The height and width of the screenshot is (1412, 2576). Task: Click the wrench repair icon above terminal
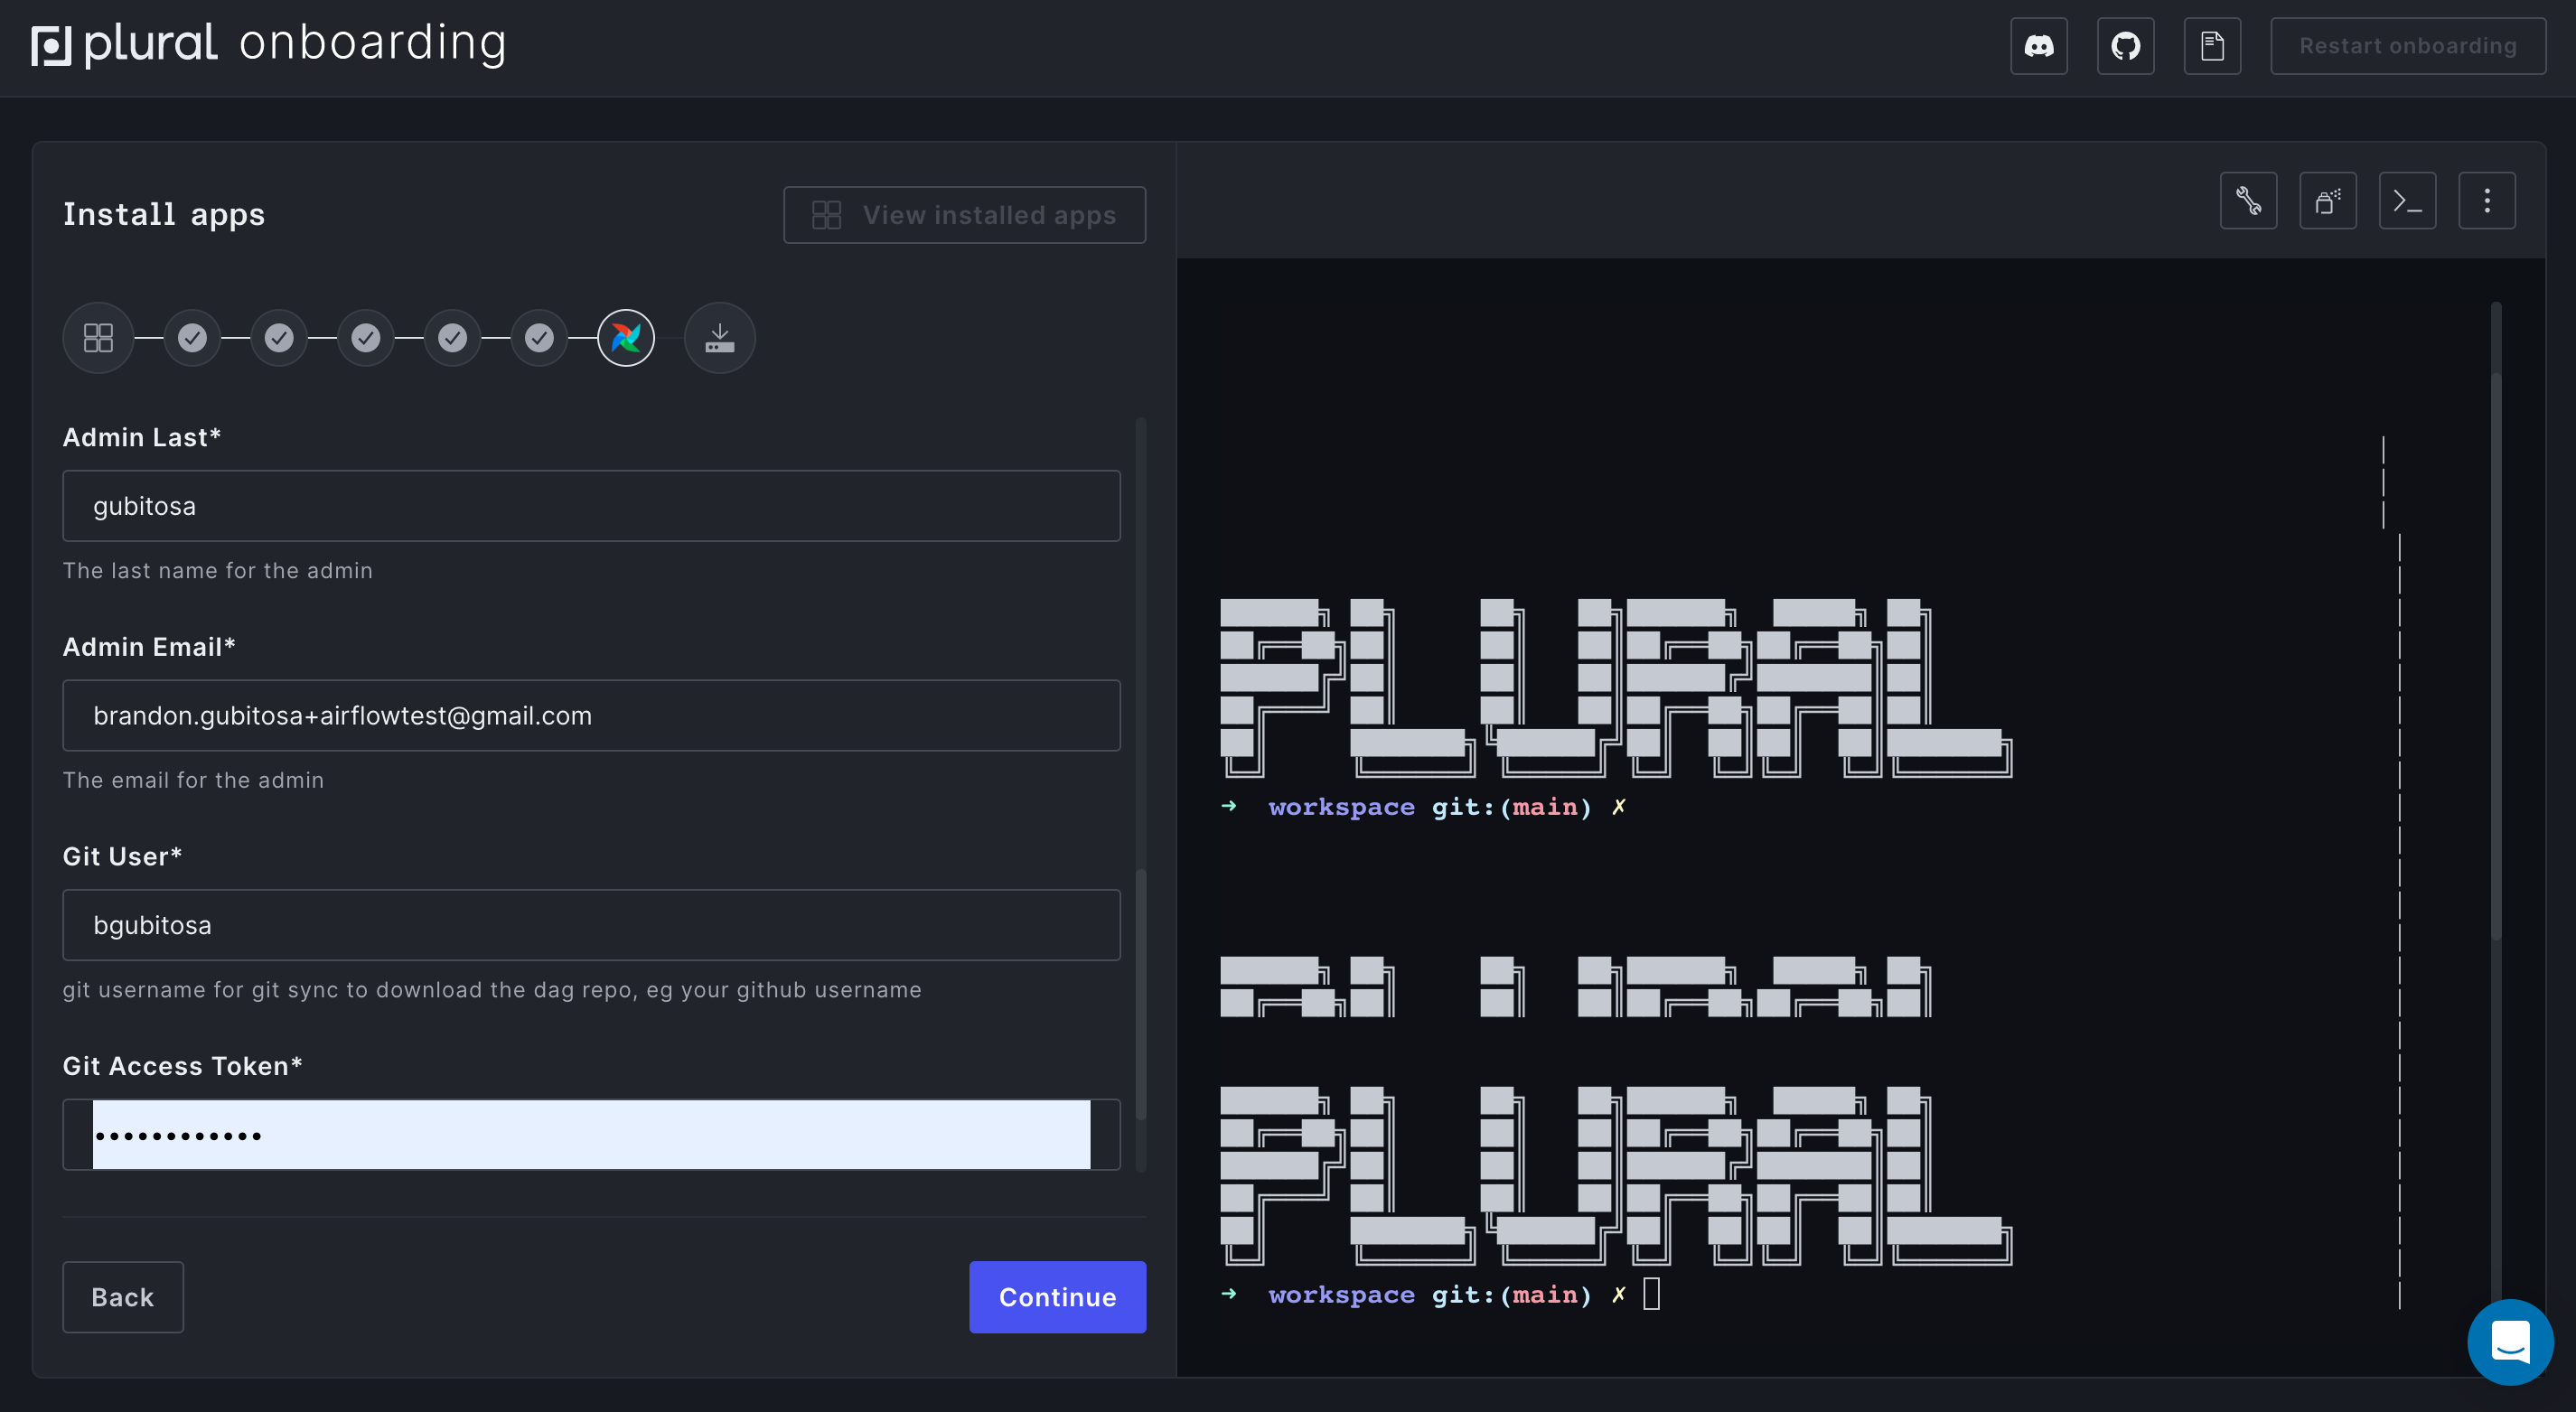pos(2248,201)
